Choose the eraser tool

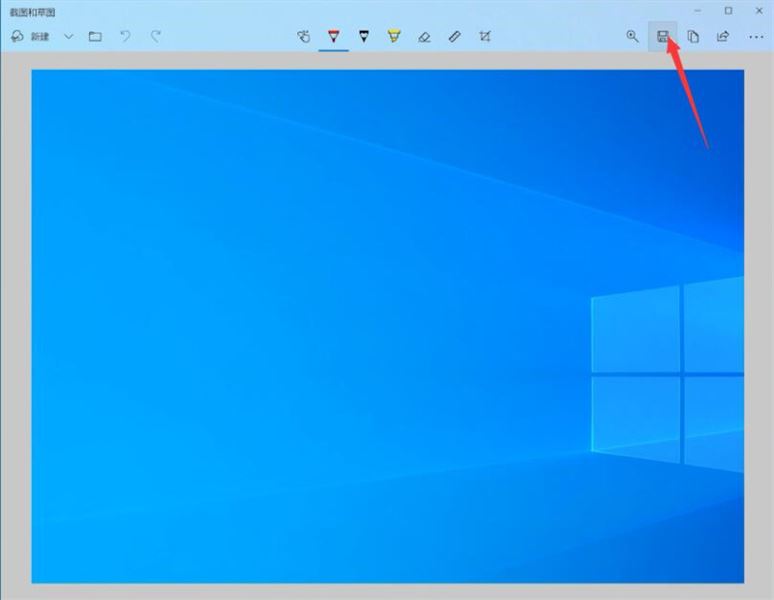pos(424,36)
